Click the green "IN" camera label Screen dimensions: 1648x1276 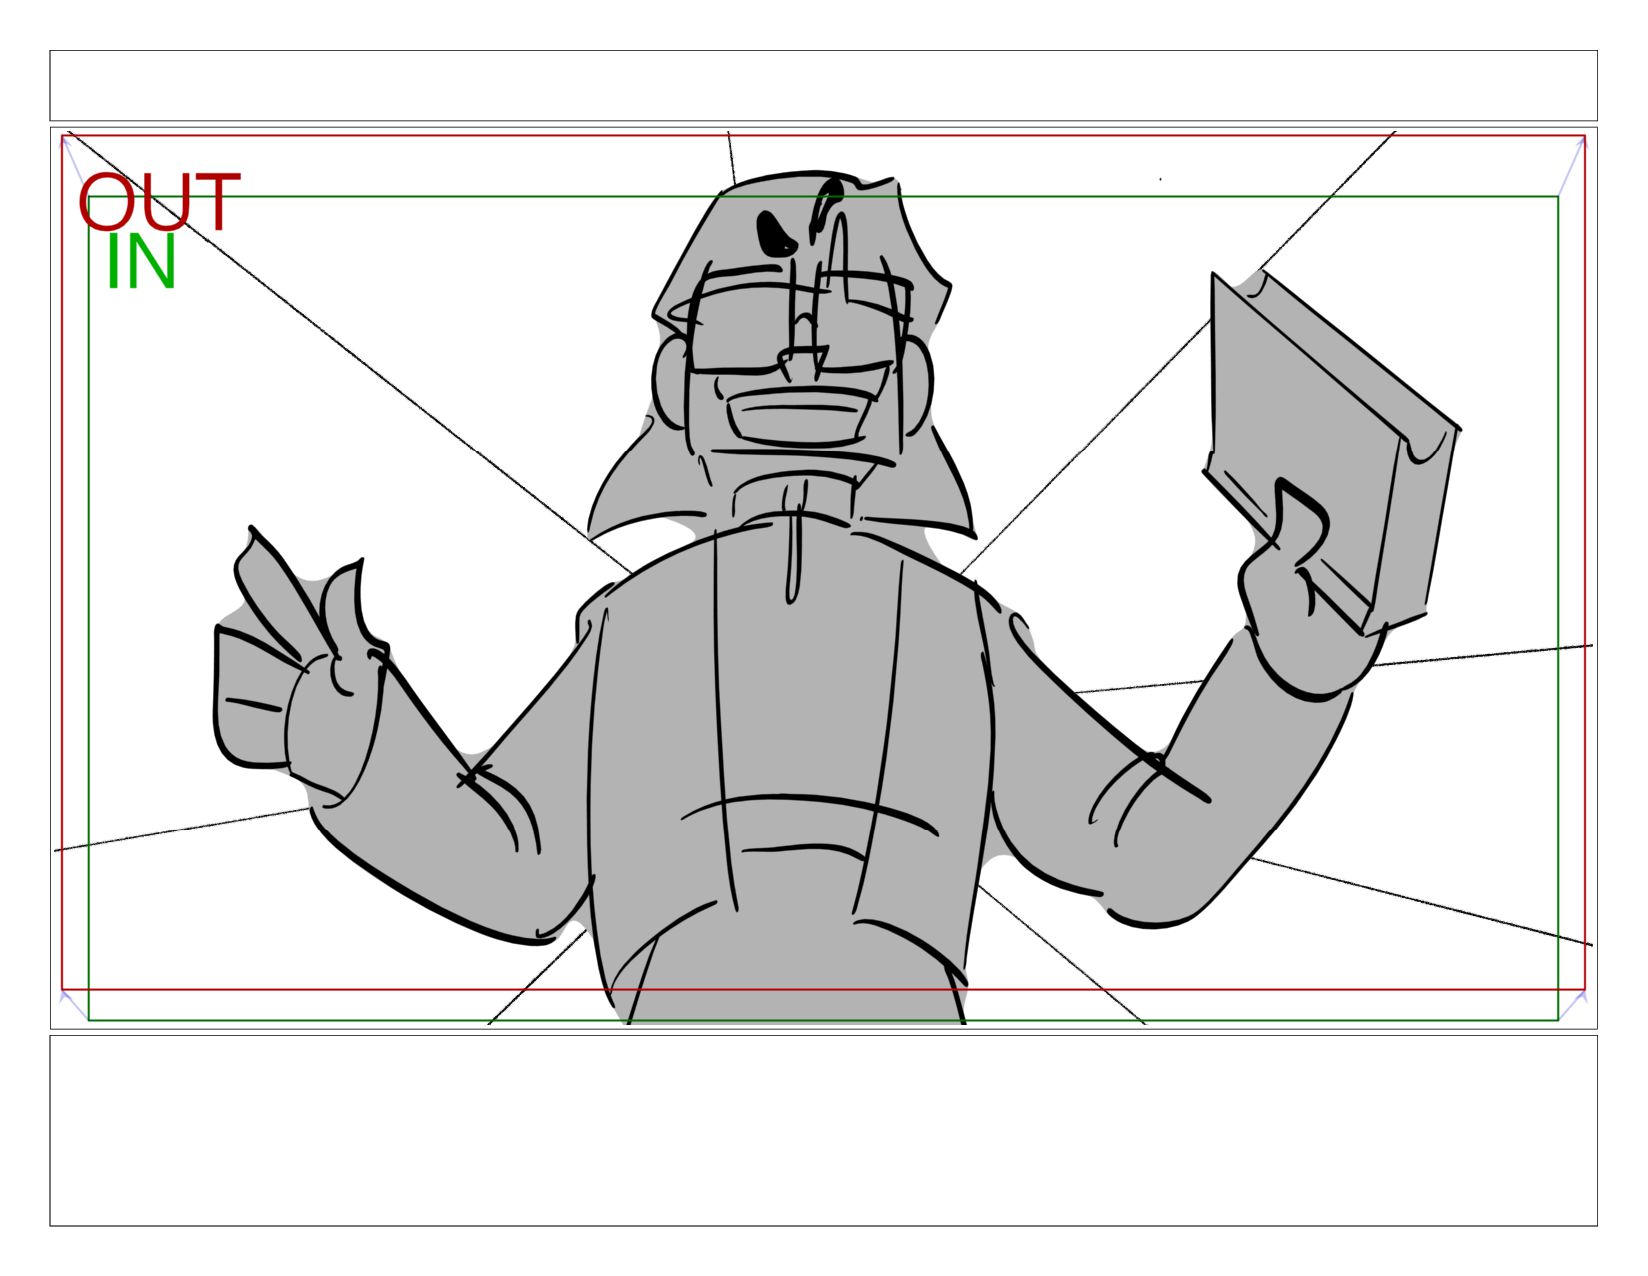pos(141,263)
